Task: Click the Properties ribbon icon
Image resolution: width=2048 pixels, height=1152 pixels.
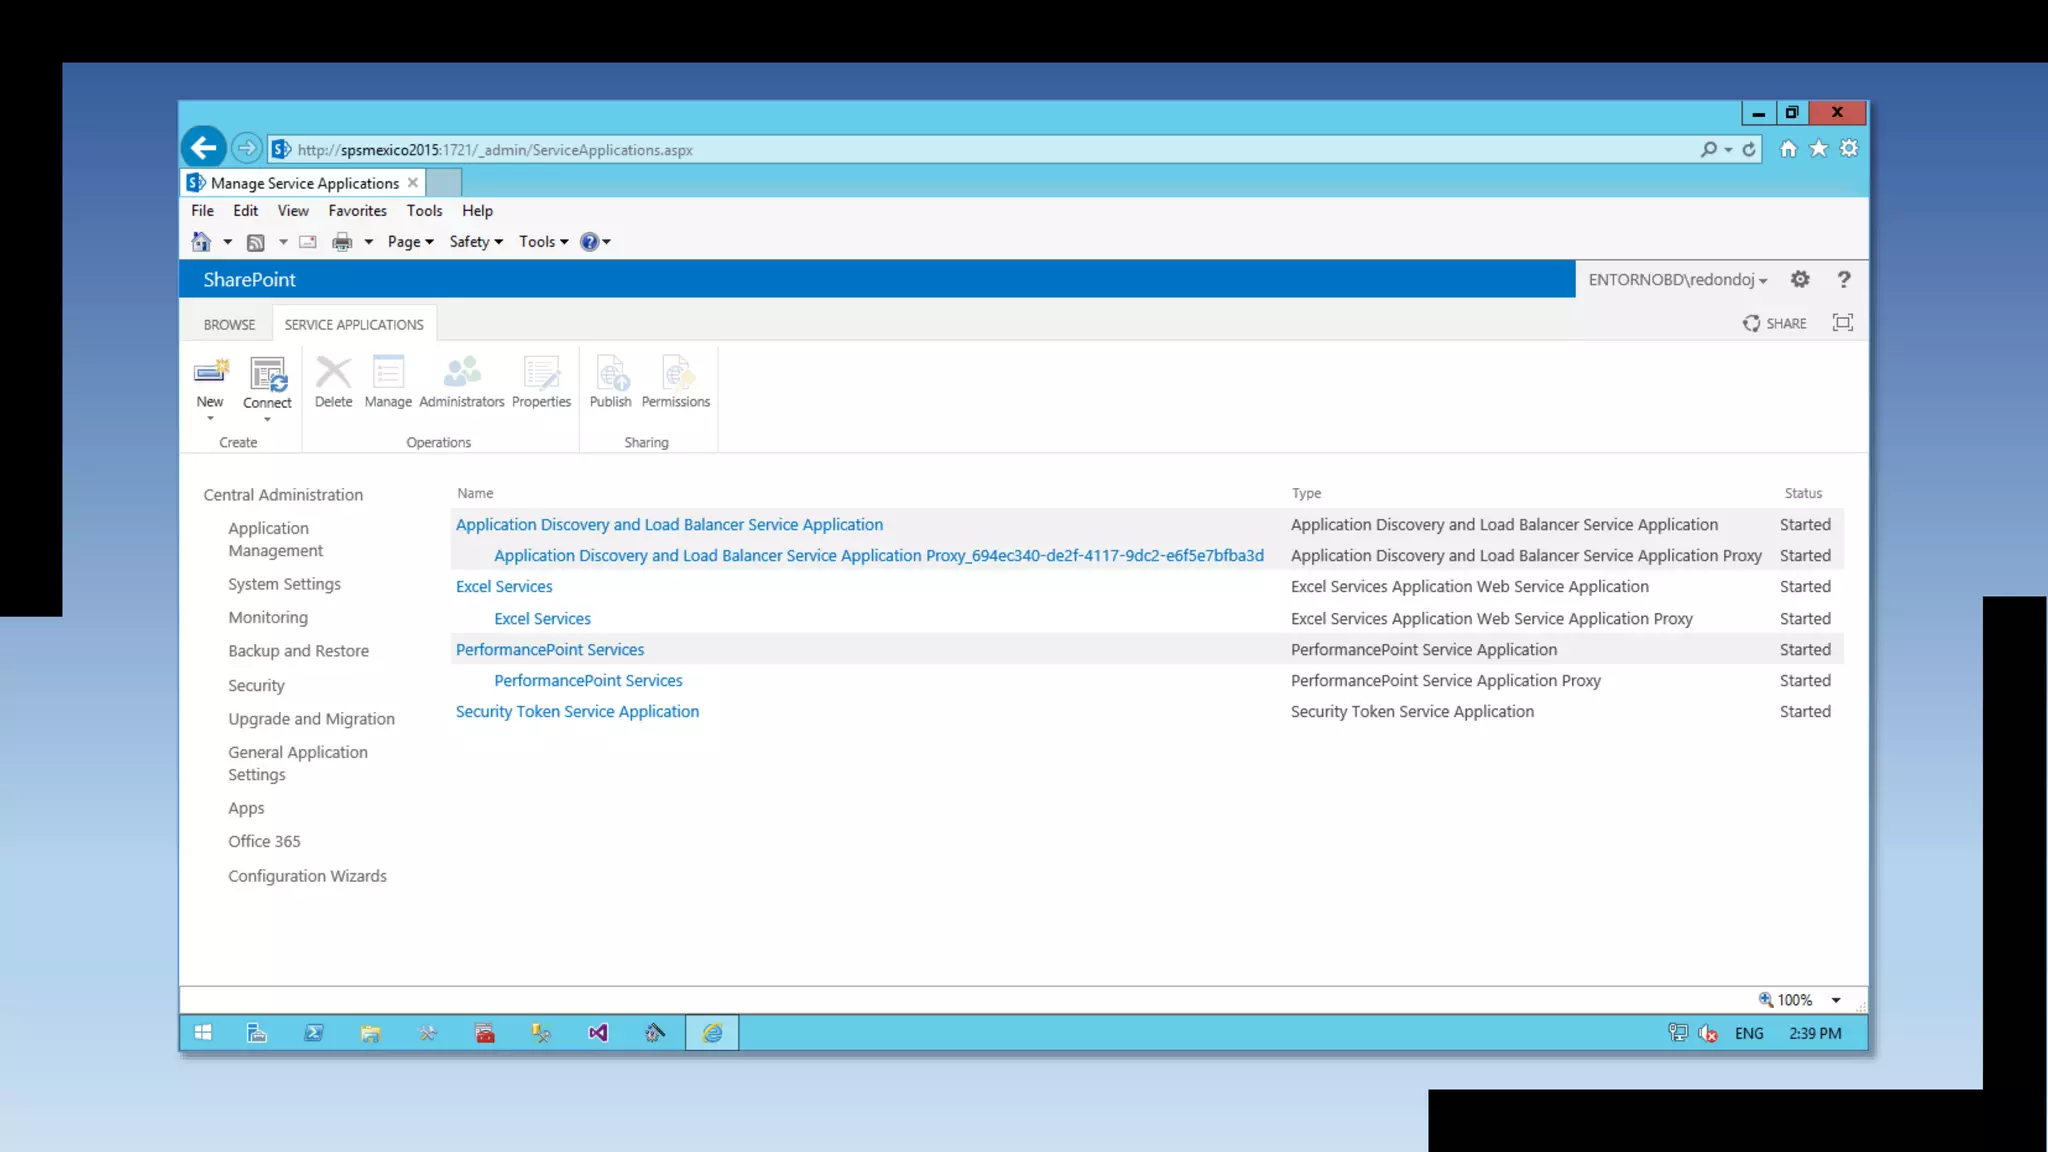Action: point(541,374)
